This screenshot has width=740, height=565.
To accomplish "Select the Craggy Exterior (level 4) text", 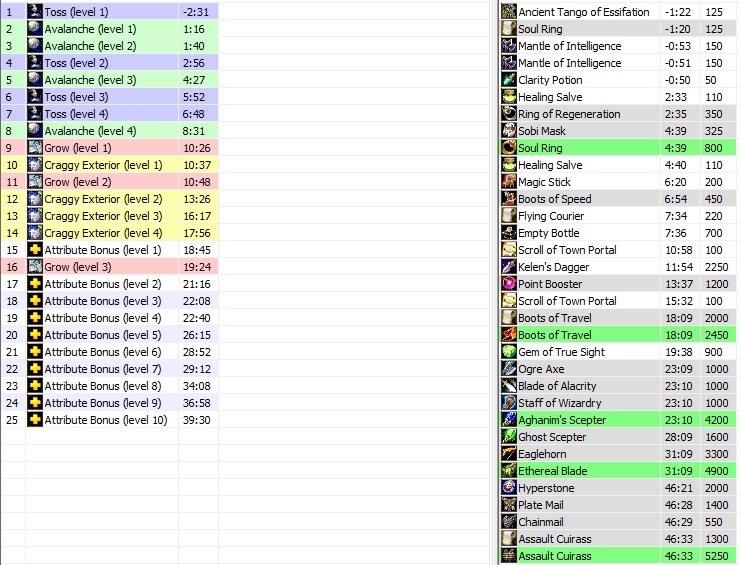I will pos(103,233).
